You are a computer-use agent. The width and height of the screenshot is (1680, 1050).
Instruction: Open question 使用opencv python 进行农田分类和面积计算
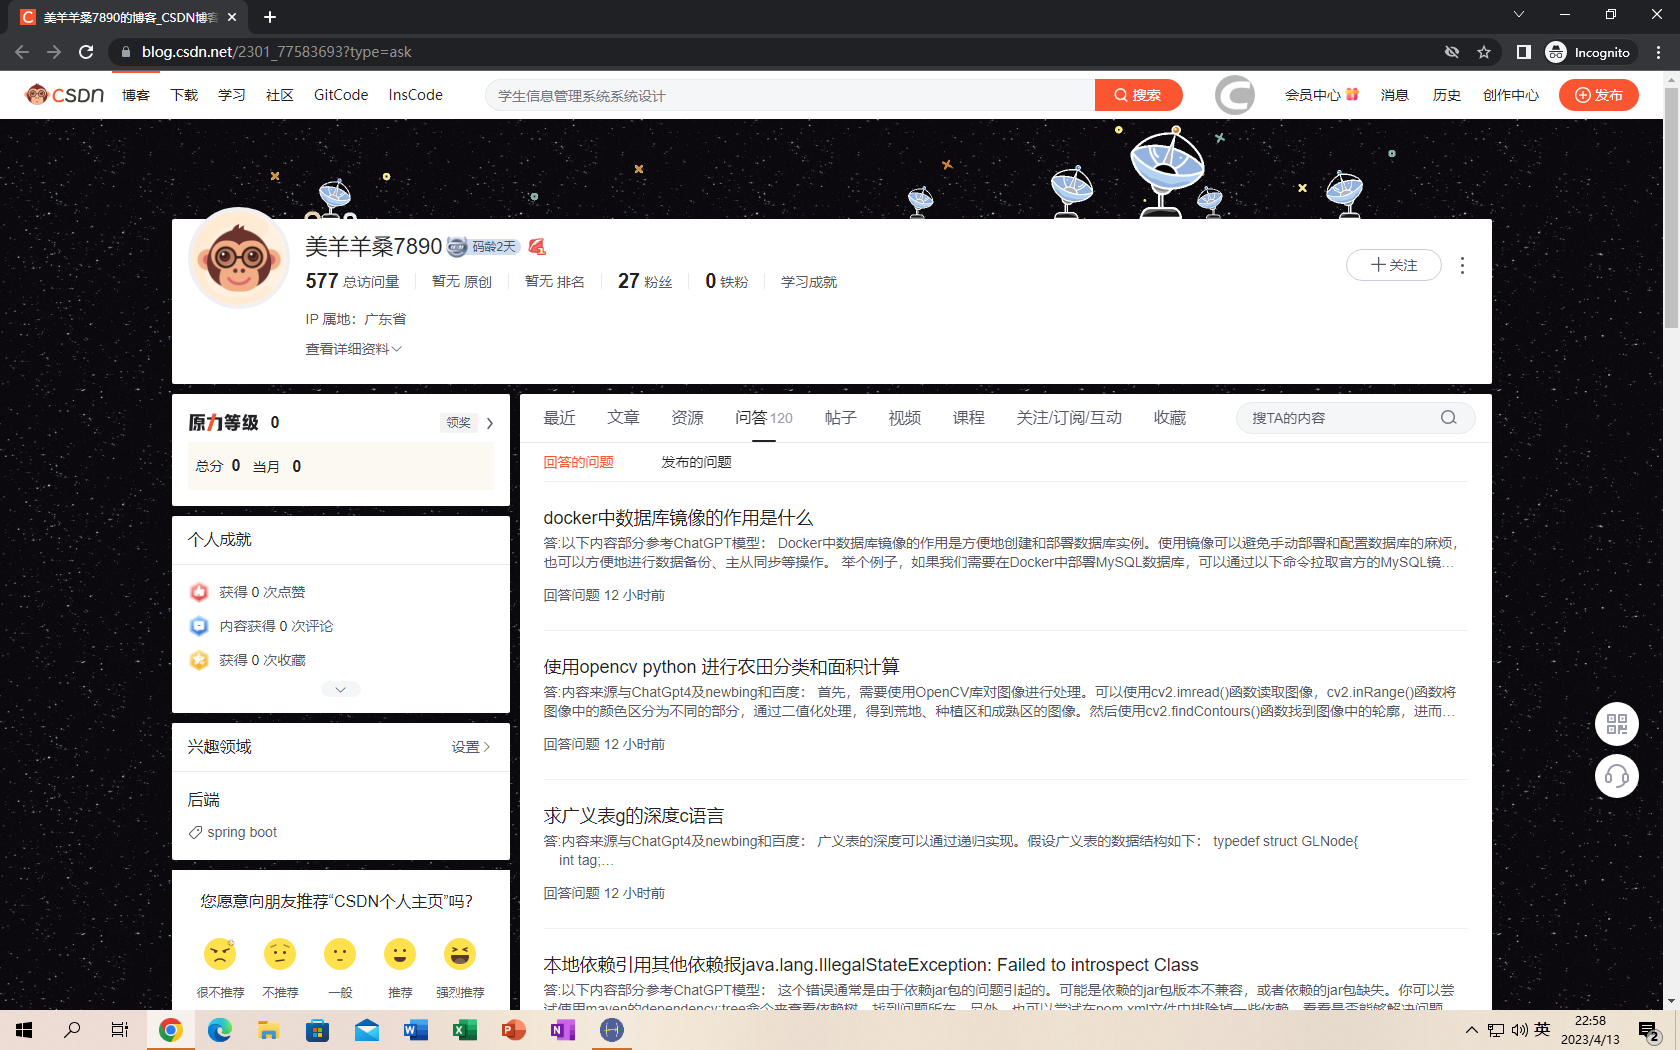click(721, 667)
